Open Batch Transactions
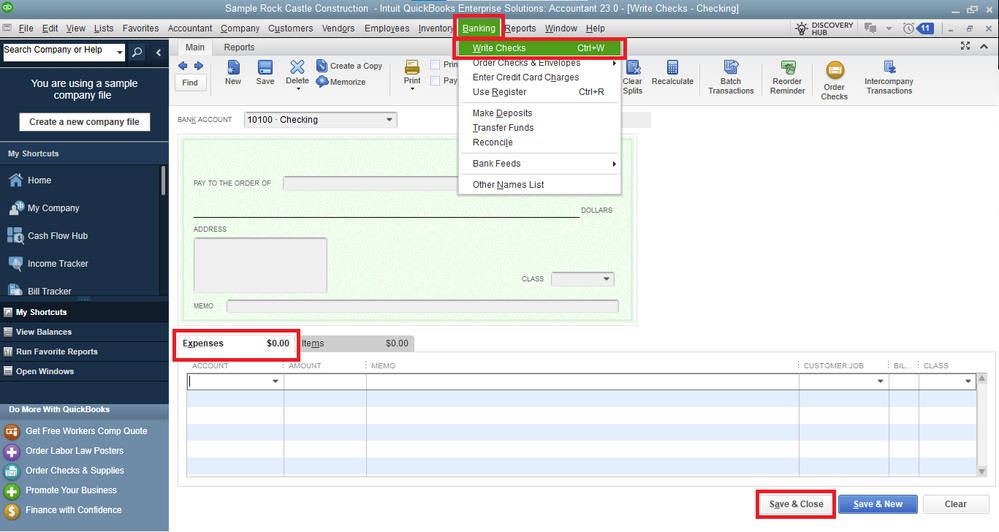The image size is (999, 532). pos(731,77)
